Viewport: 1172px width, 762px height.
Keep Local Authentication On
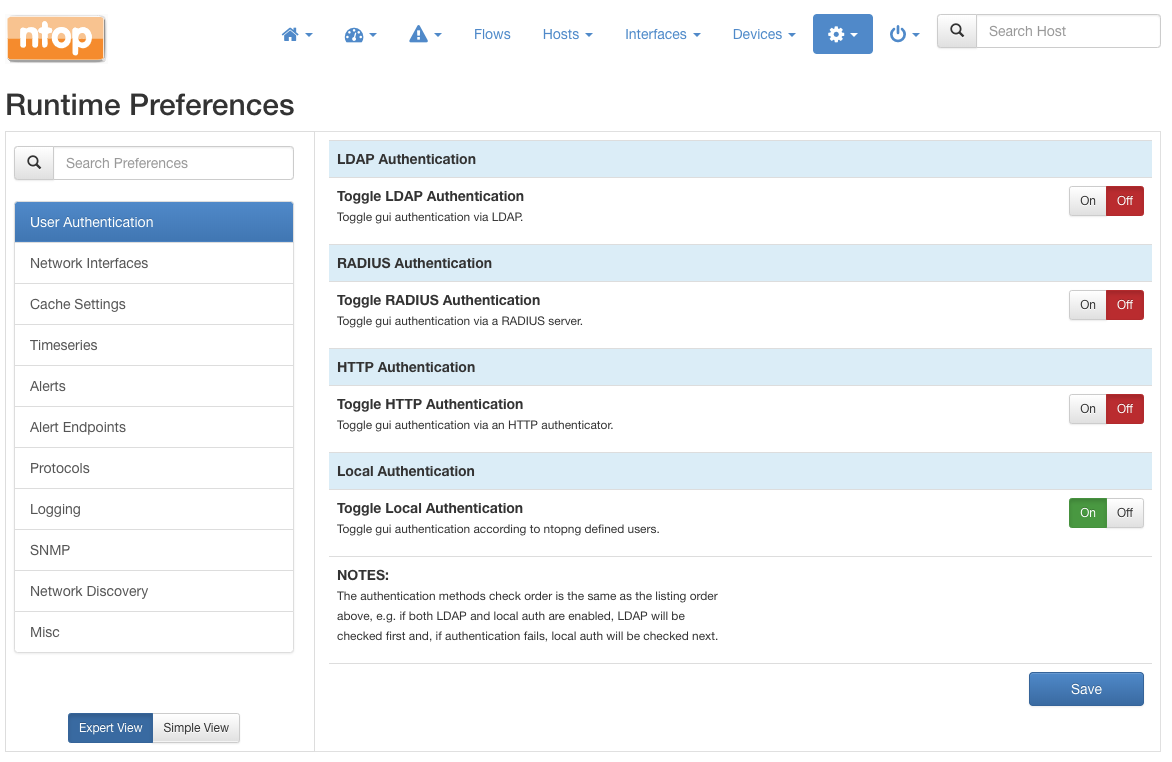(x=1088, y=513)
